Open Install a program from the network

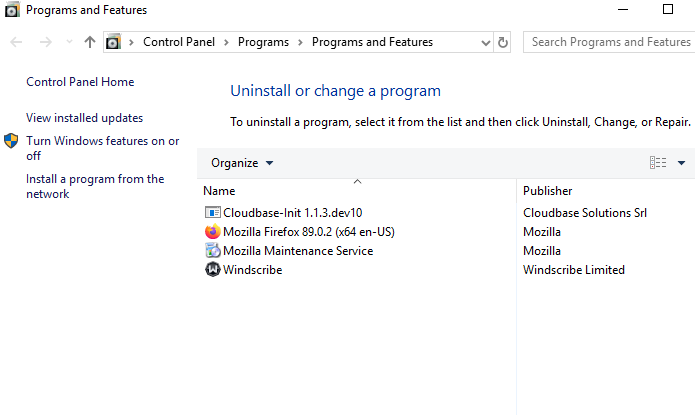(x=95, y=186)
